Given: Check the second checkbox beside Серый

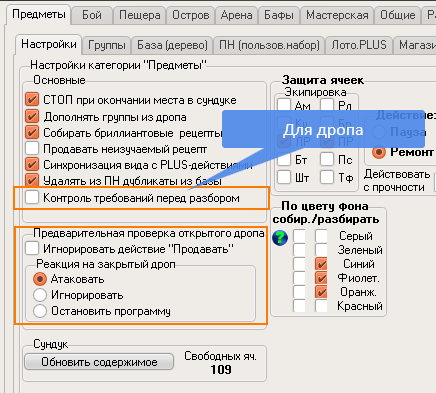Looking at the screenshot, I should pos(321,236).
